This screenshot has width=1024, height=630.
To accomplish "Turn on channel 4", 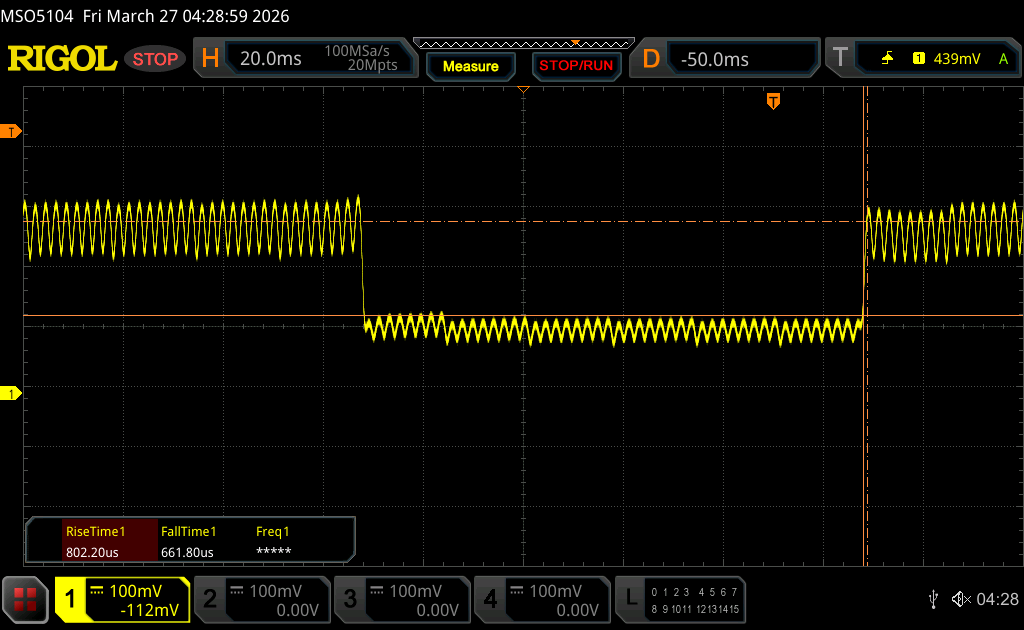I will coord(542,599).
